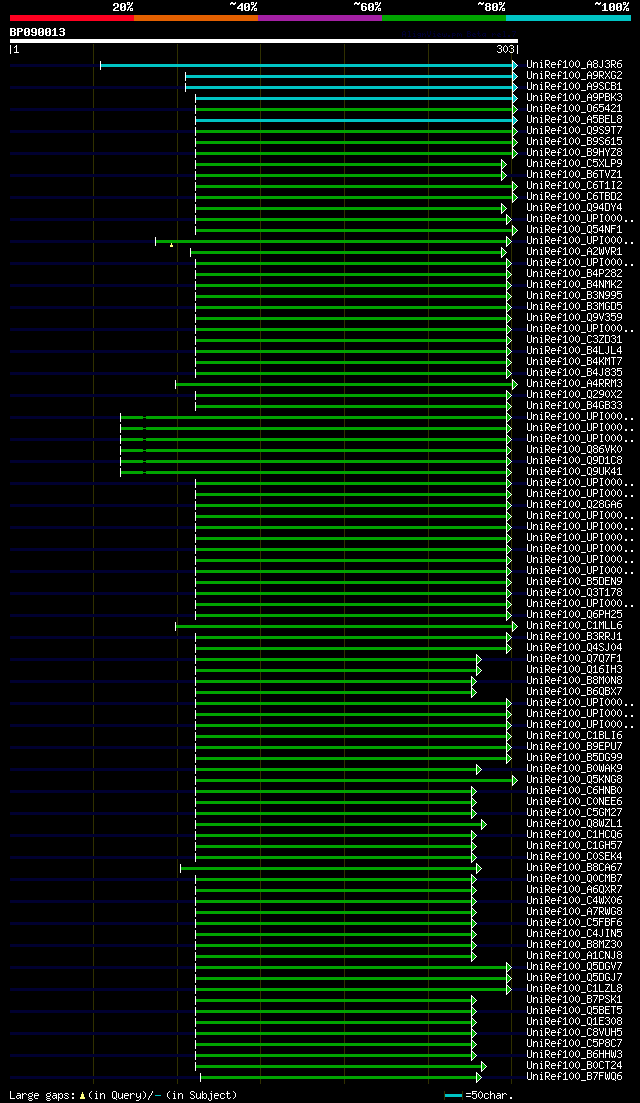Open the UniRef100_Q6PH25 hit label
The height and width of the screenshot is (1103, 640).
[x=574, y=616]
